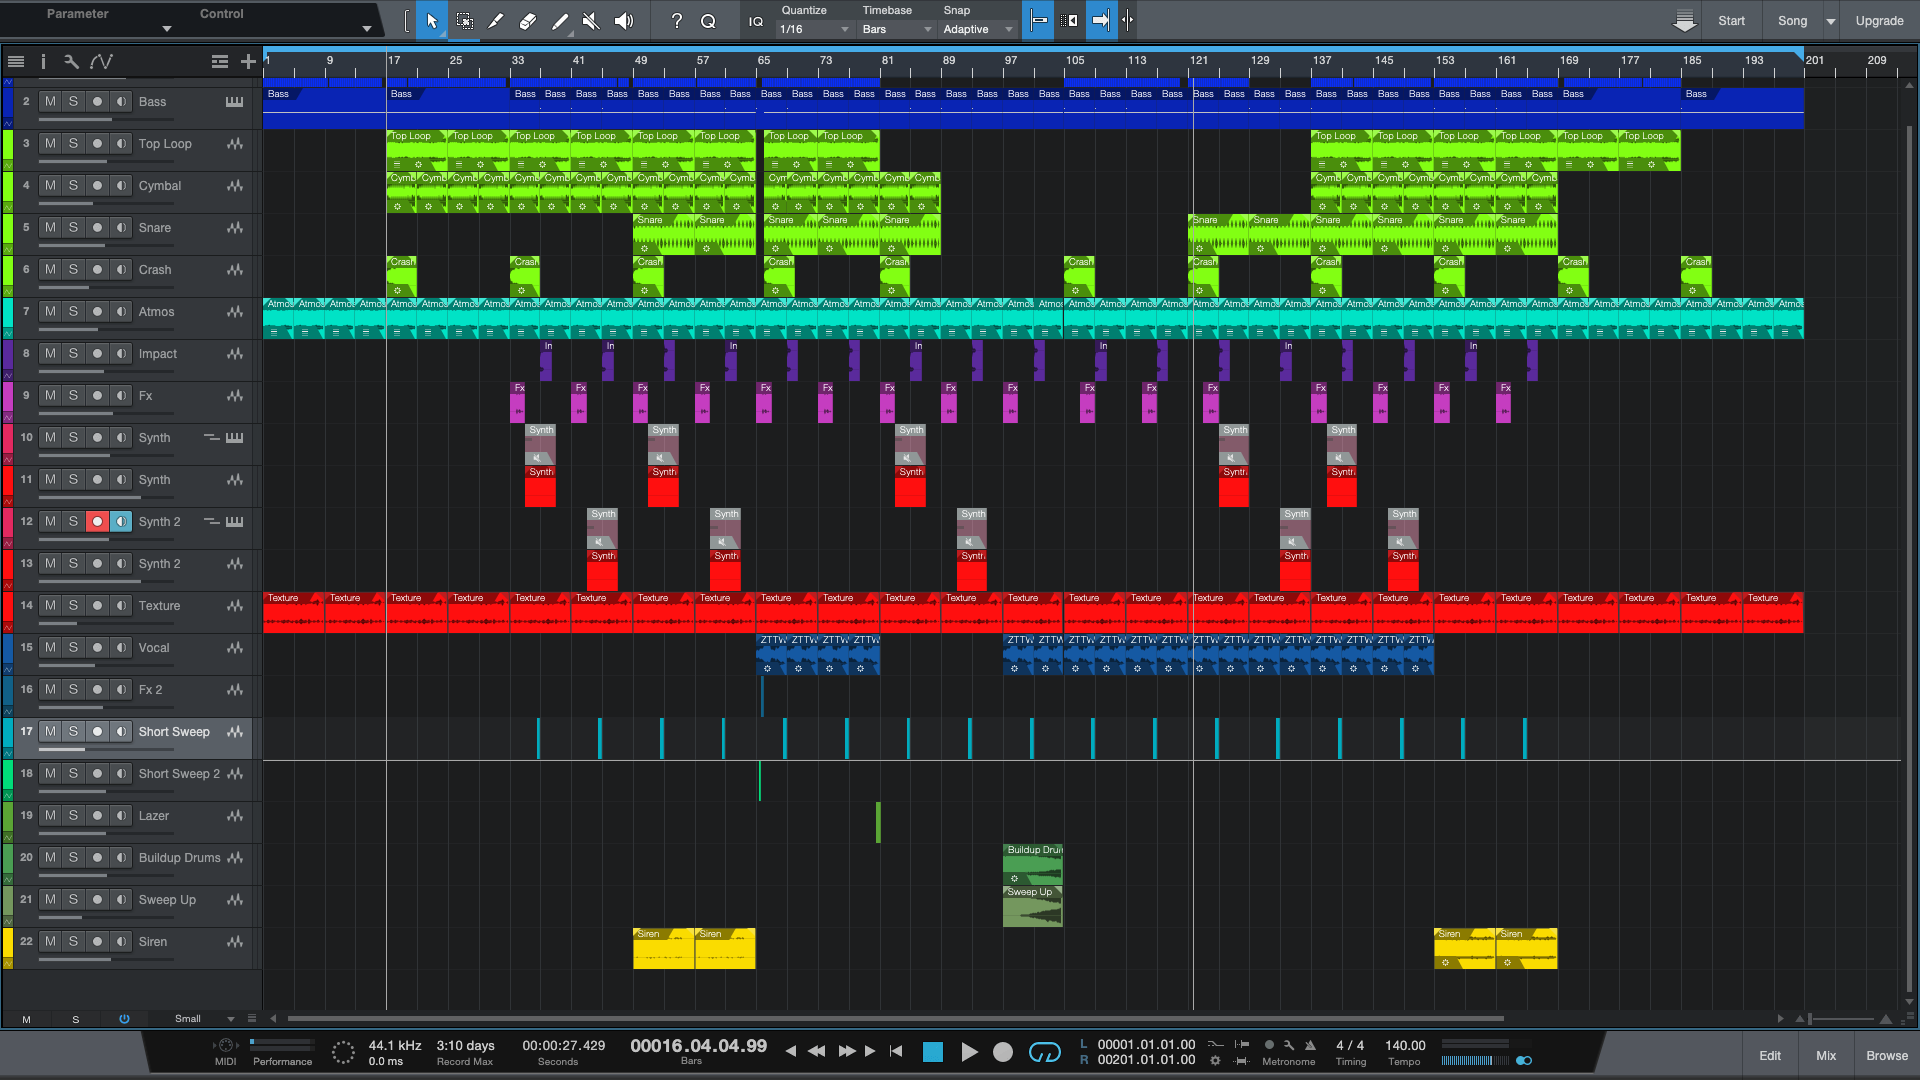
Task: Adjust timeline horizontal zoom slider
Action: click(x=1841, y=1019)
